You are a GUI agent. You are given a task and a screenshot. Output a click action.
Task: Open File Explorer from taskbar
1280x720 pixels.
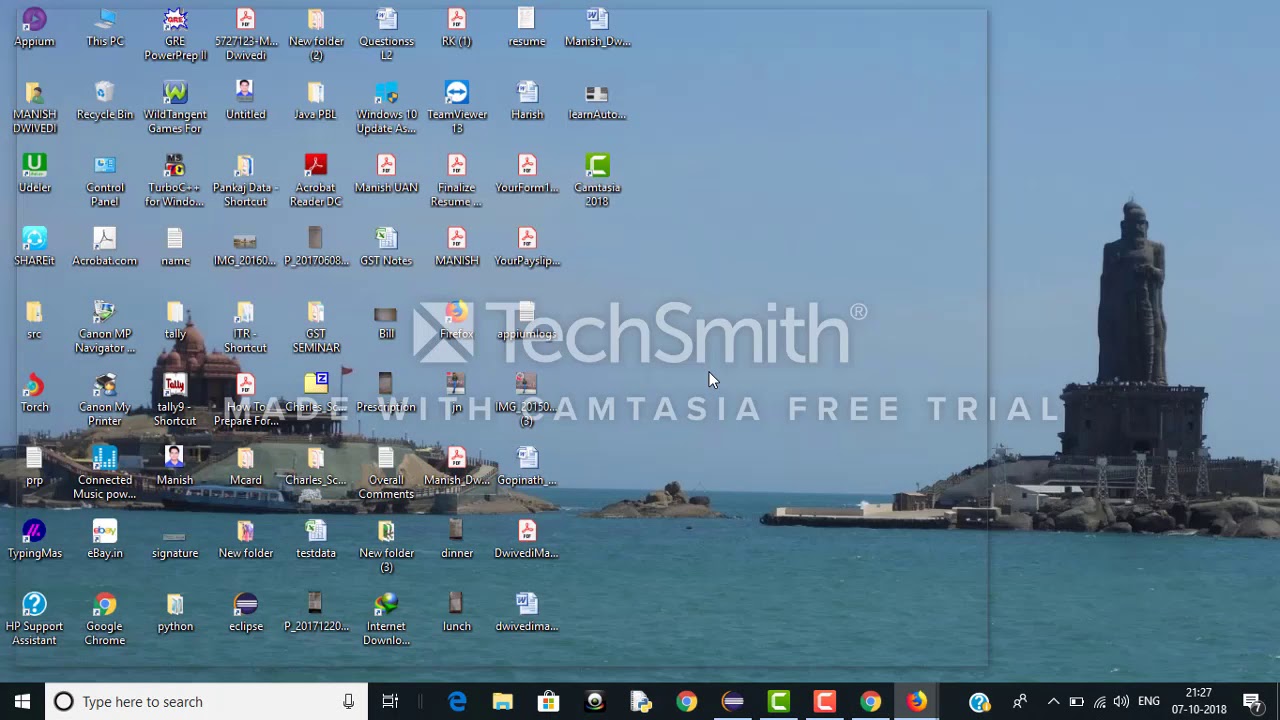tap(502, 702)
